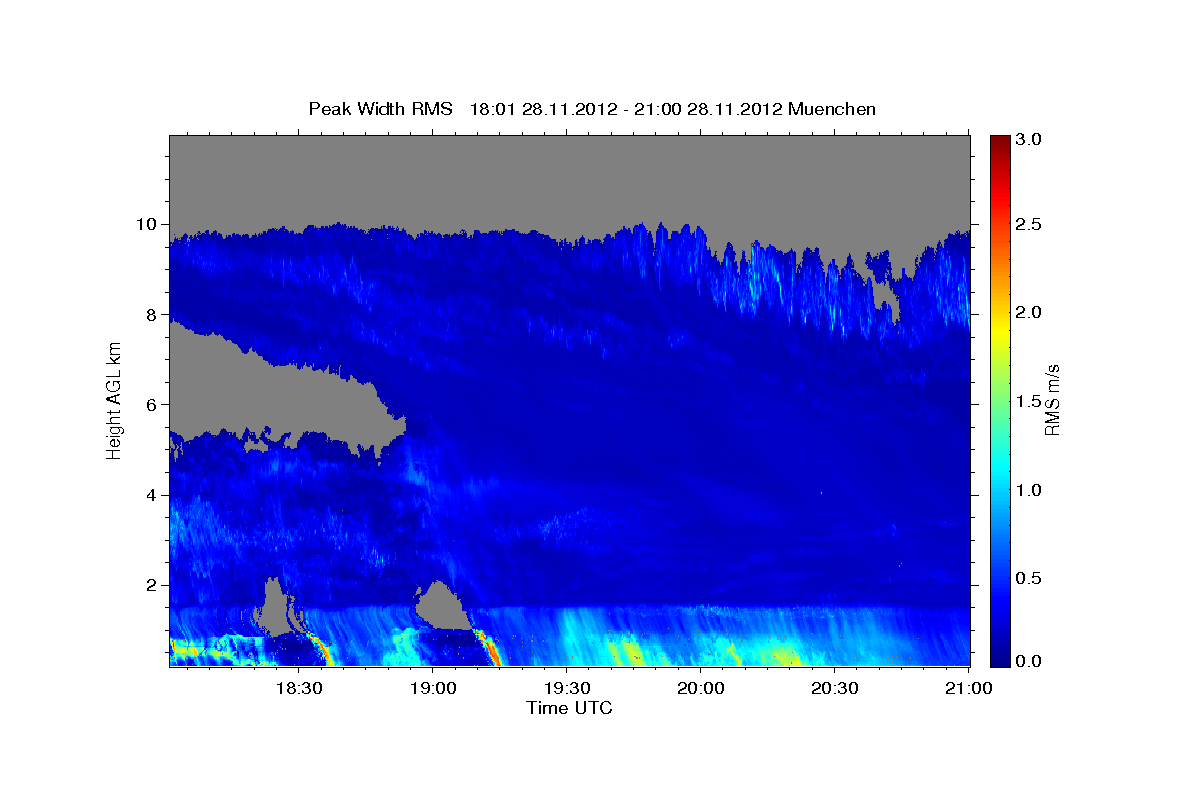Viewport: 1200px width, 800px height.
Task: Click the '19:30' time tick label
Action: (x=566, y=688)
